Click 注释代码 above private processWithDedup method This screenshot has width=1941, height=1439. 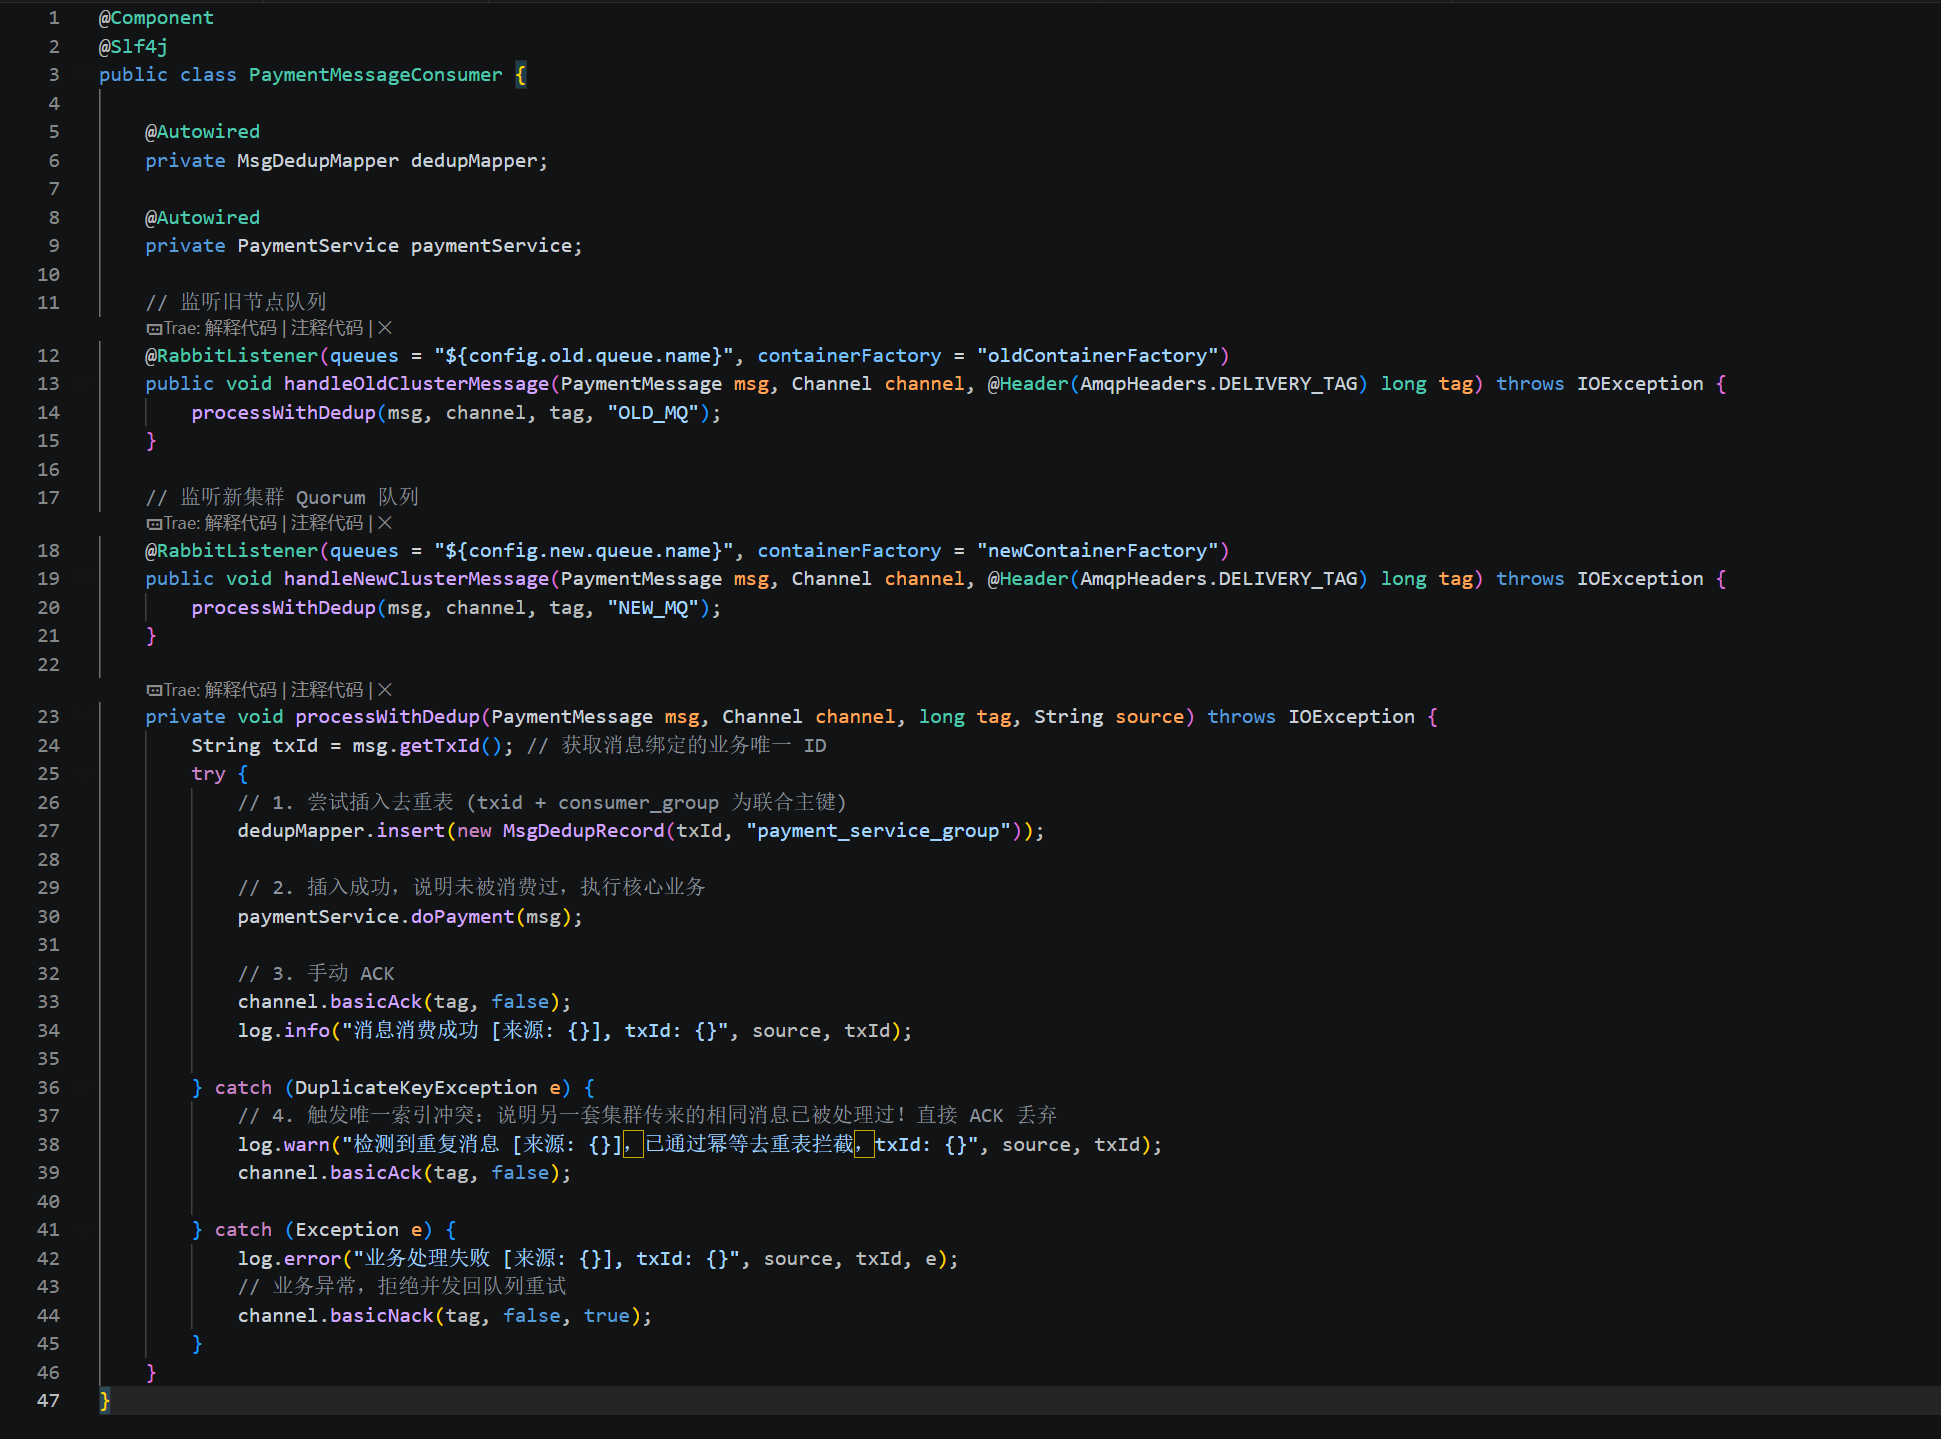(x=327, y=690)
